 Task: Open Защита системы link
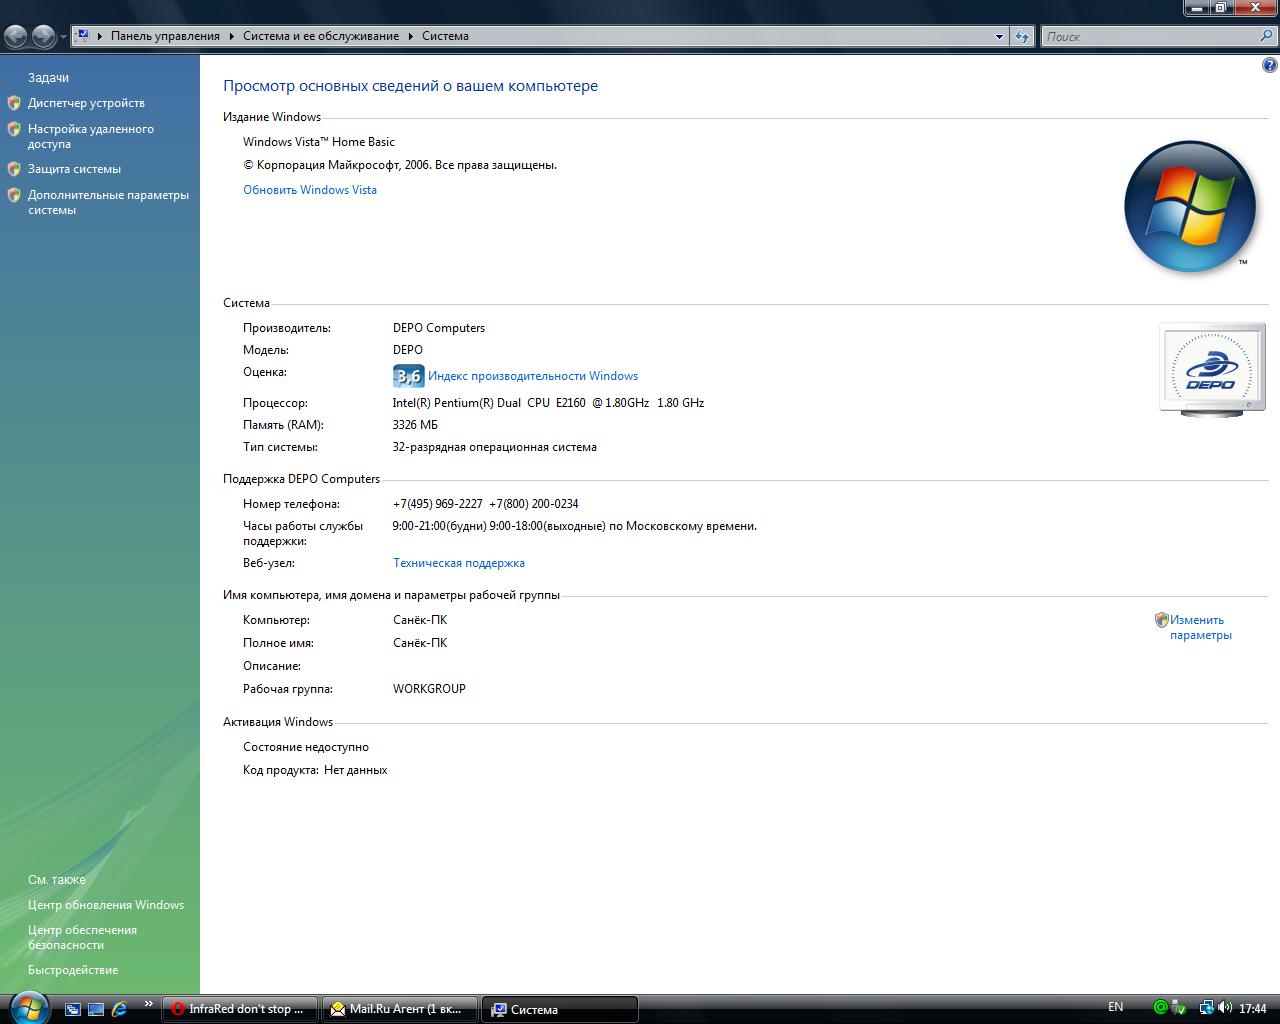(74, 169)
